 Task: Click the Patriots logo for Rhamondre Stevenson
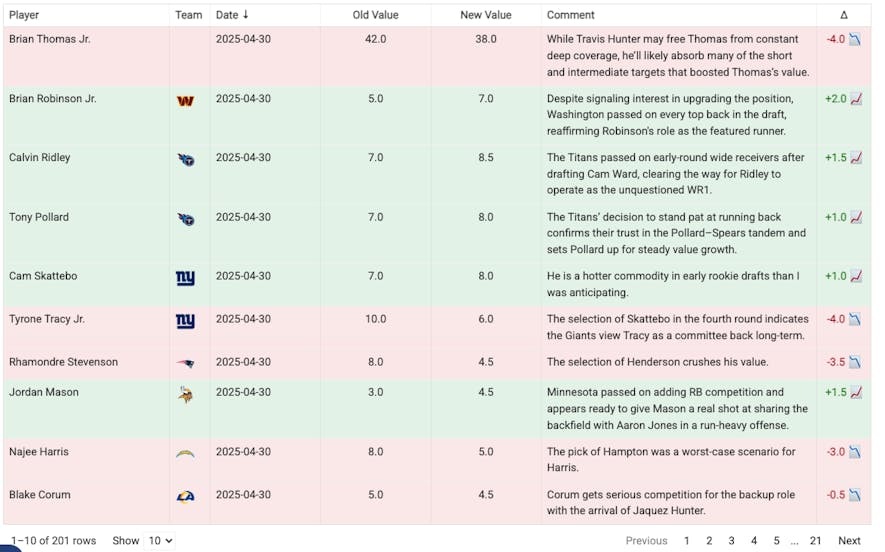coord(185,363)
